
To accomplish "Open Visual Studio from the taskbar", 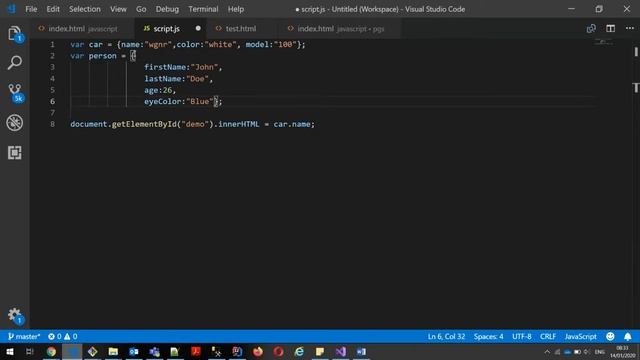I will click(340, 351).
